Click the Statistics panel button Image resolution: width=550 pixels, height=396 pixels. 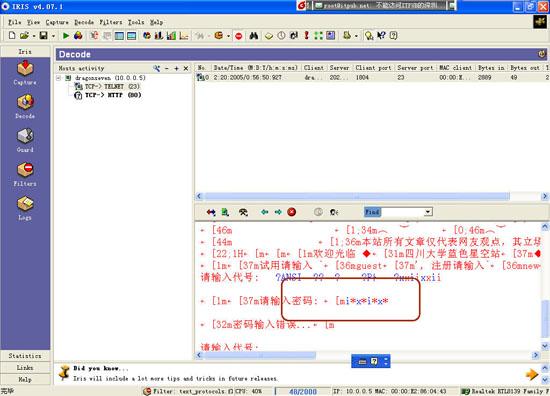click(x=25, y=356)
